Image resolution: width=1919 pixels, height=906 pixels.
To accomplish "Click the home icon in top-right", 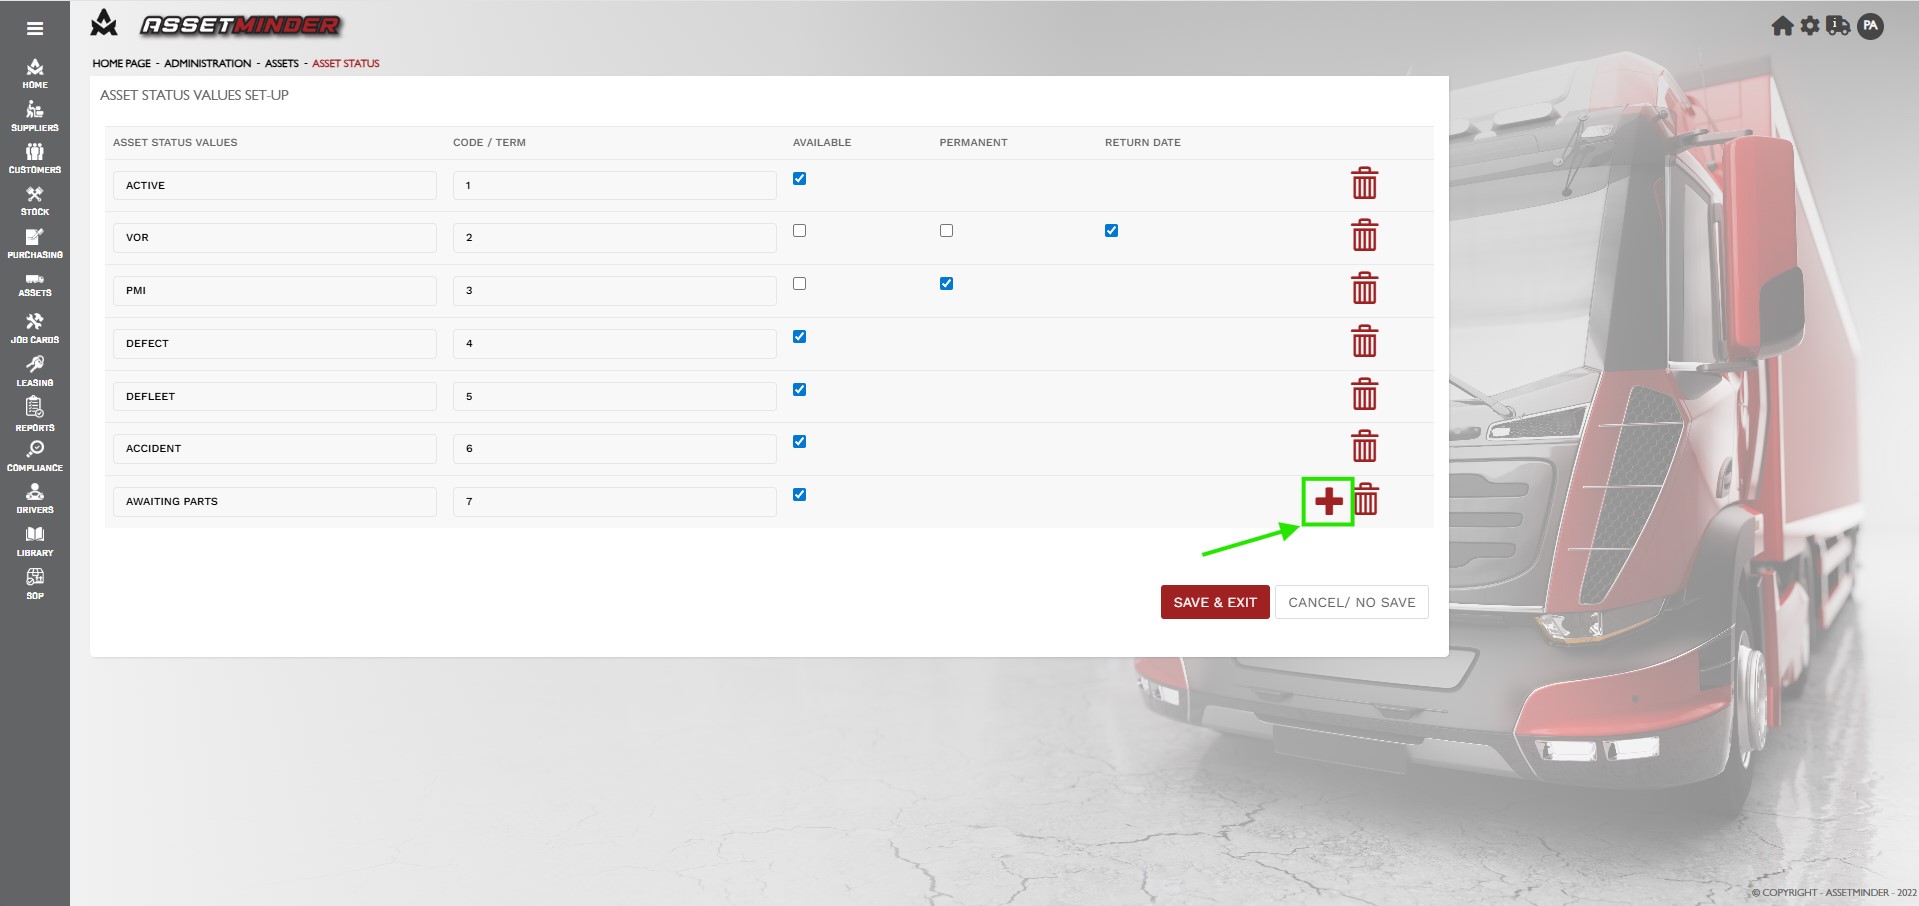I will click(x=1782, y=26).
